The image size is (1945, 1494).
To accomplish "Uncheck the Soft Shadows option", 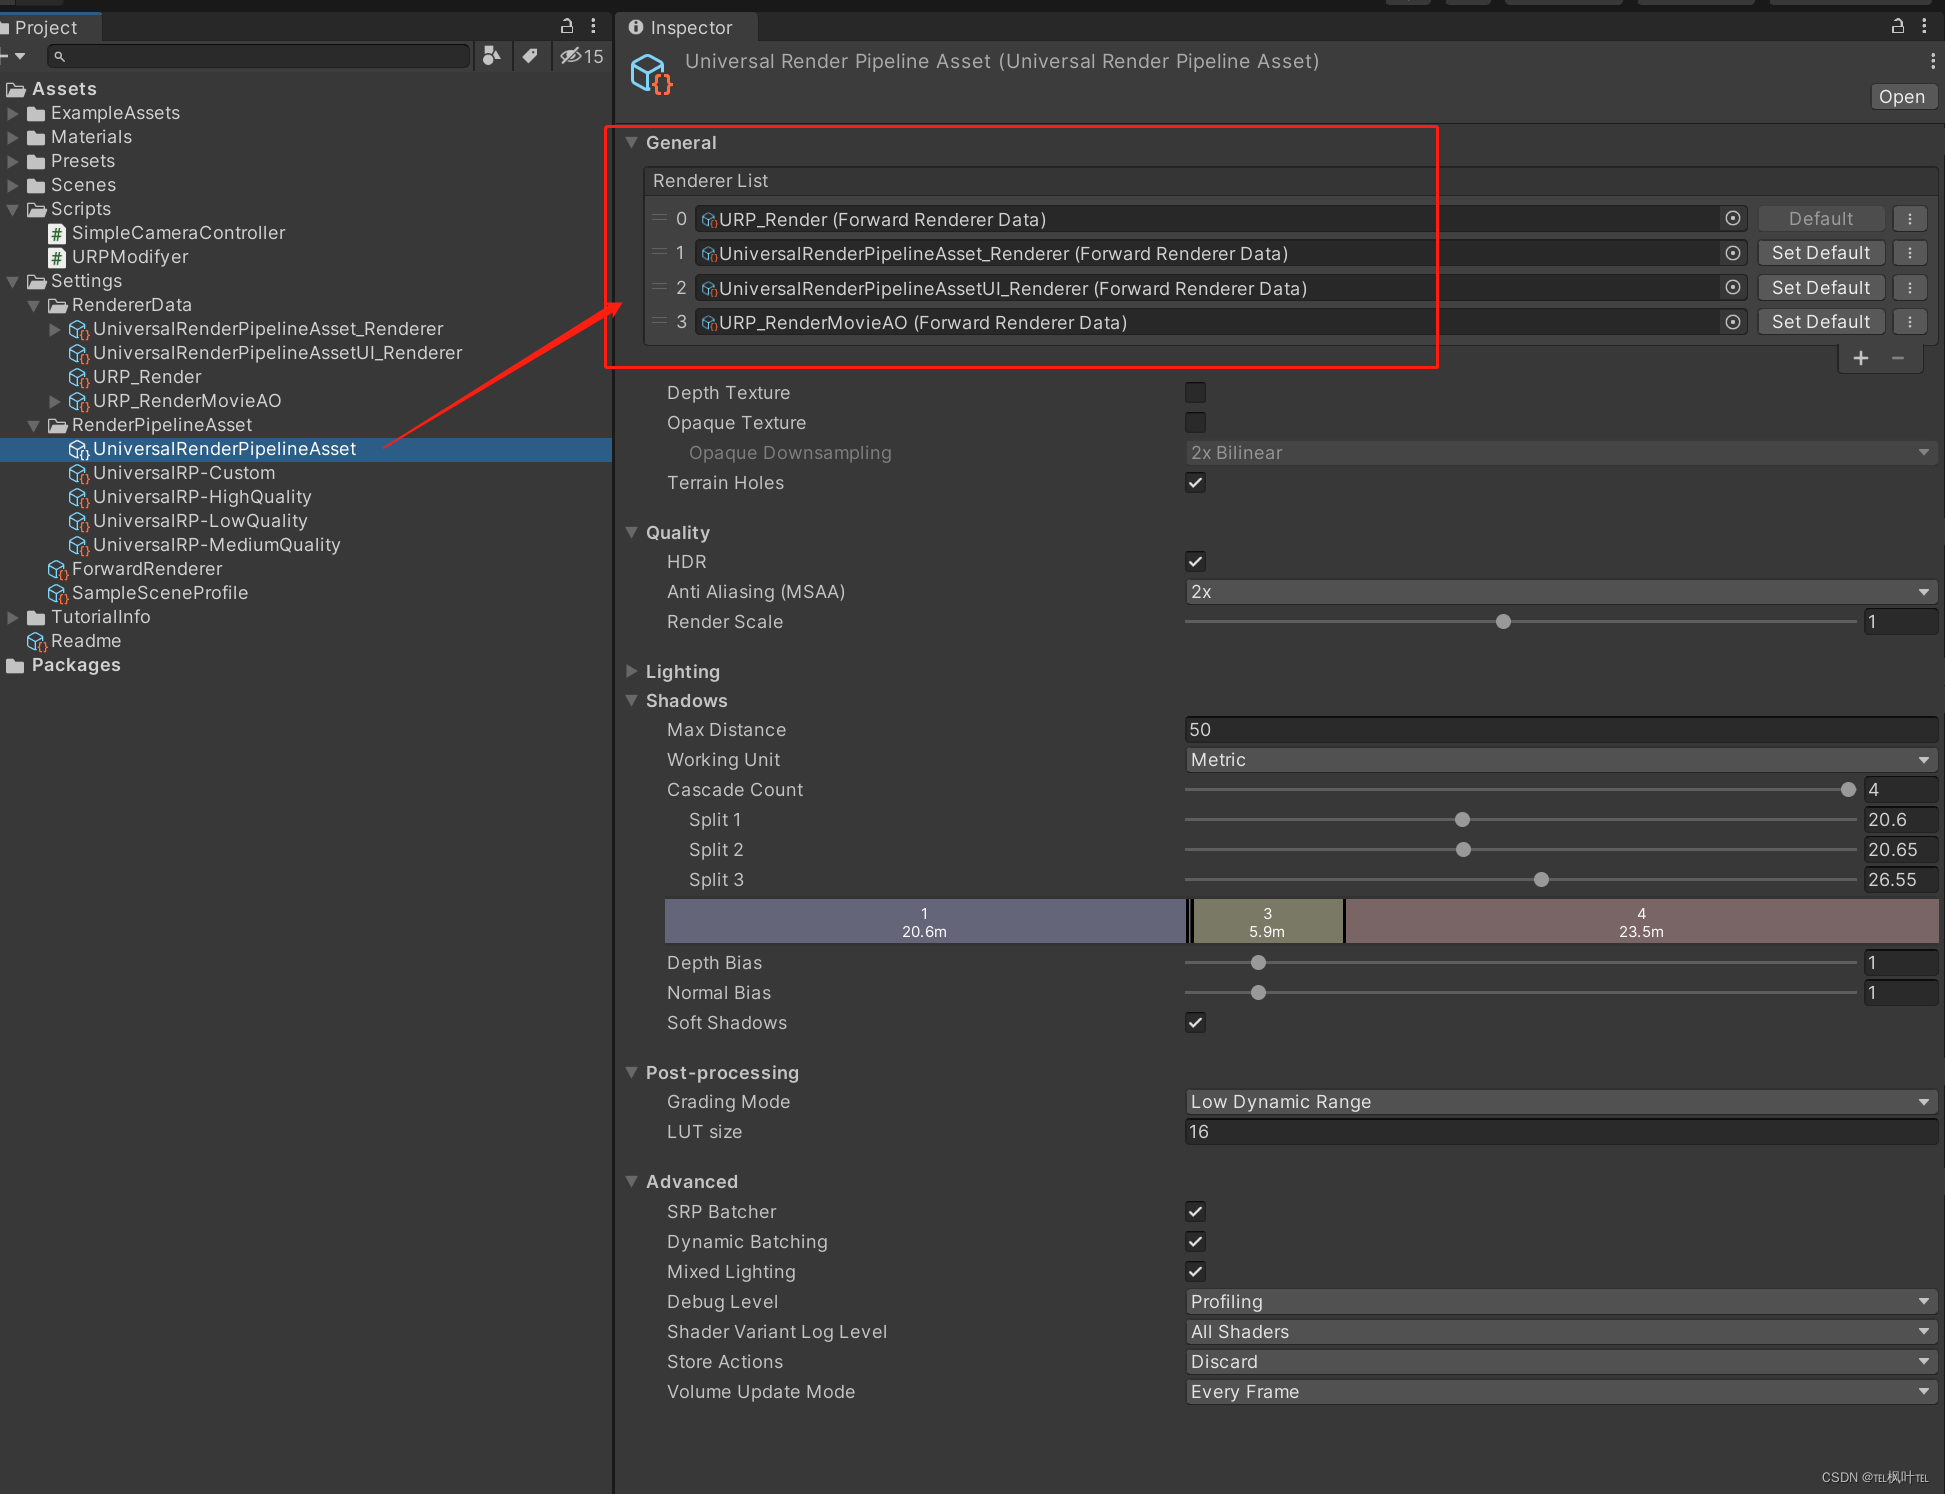I will click(1195, 1023).
